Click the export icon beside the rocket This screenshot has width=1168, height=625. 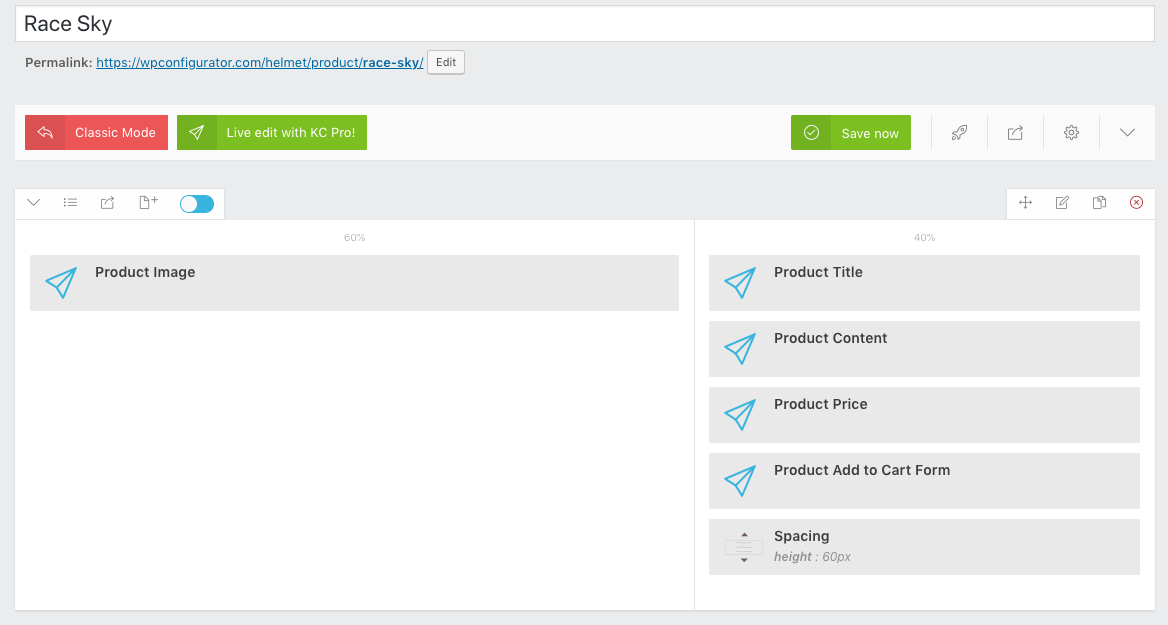point(1015,133)
